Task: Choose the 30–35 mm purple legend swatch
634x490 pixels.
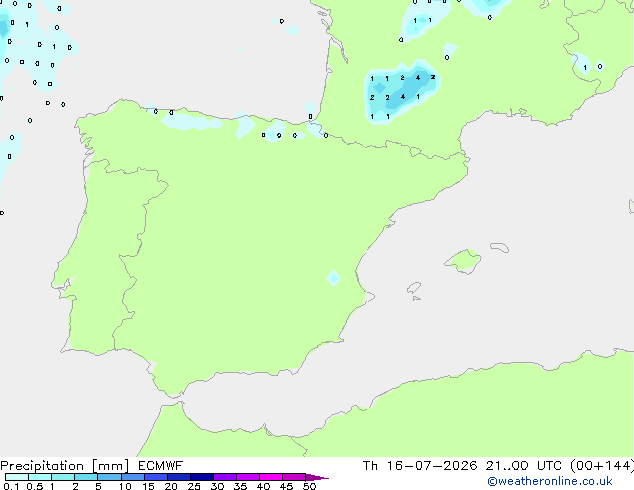Action: tap(225, 477)
